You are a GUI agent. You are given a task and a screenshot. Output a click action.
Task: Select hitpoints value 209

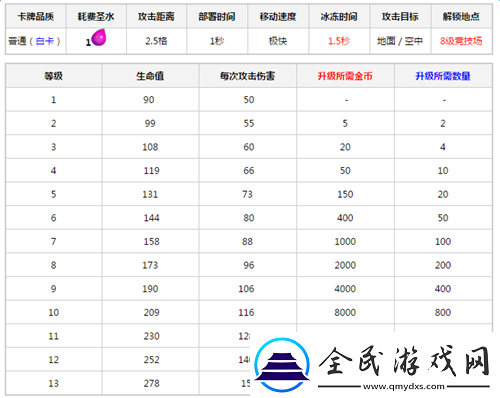pos(152,313)
